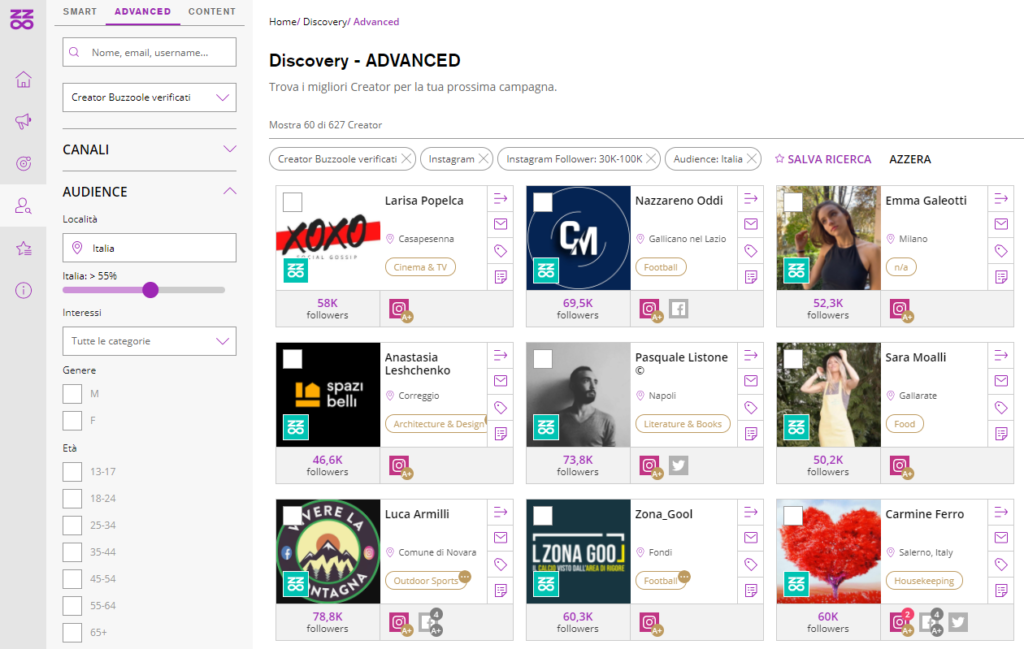This screenshot has height=649, width=1024.
Task: Add a tag to Larisa Popelca
Action: (x=501, y=251)
